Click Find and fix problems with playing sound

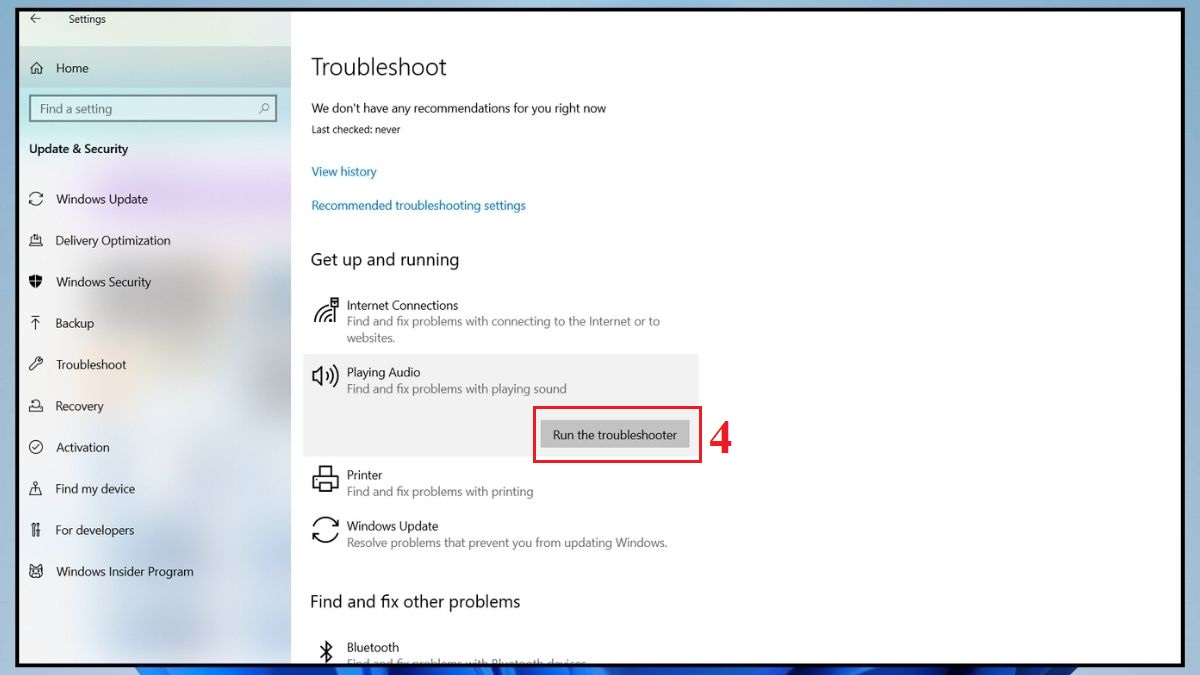(457, 389)
